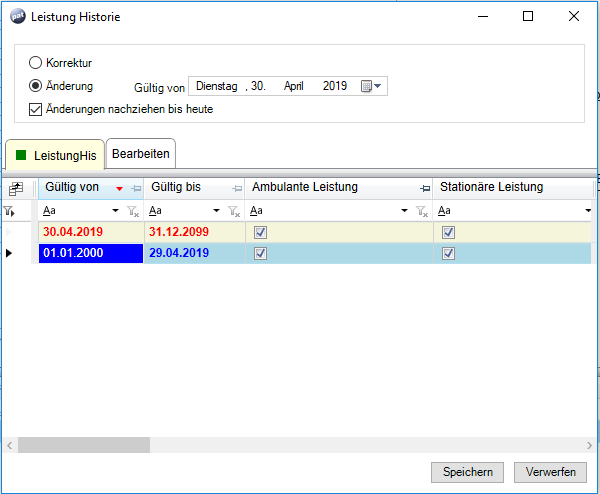This screenshot has width=600, height=494.
Task: Click the year 2019 in the date field
Action: point(334,86)
